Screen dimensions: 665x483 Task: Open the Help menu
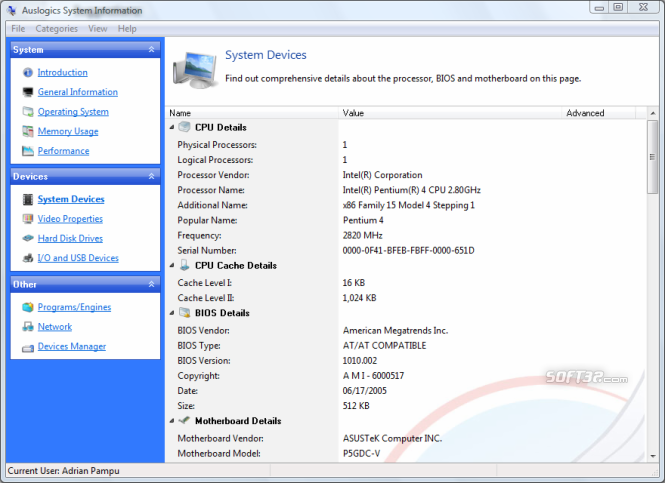pos(127,28)
